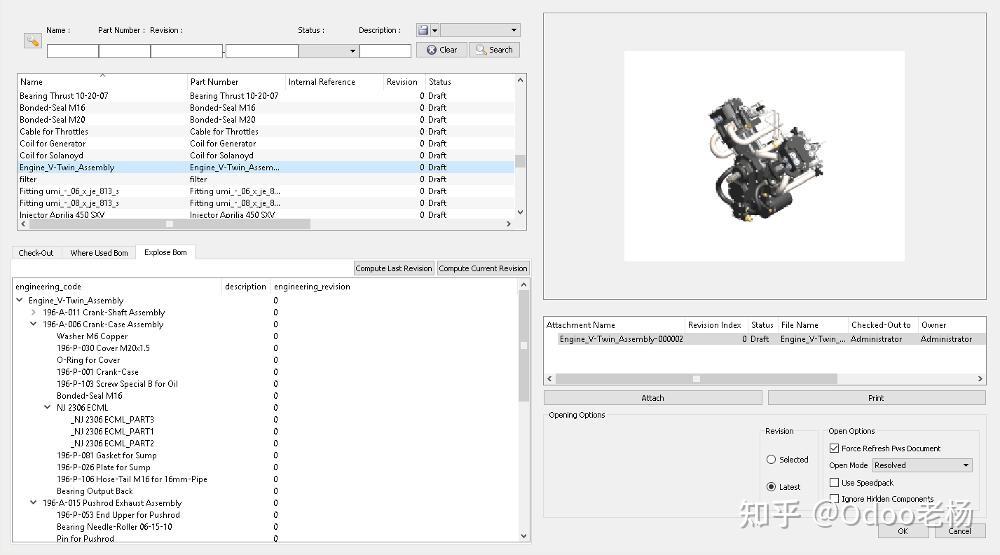
Task: Switch to Explose Bom tab
Action: [x=166, y=252]
